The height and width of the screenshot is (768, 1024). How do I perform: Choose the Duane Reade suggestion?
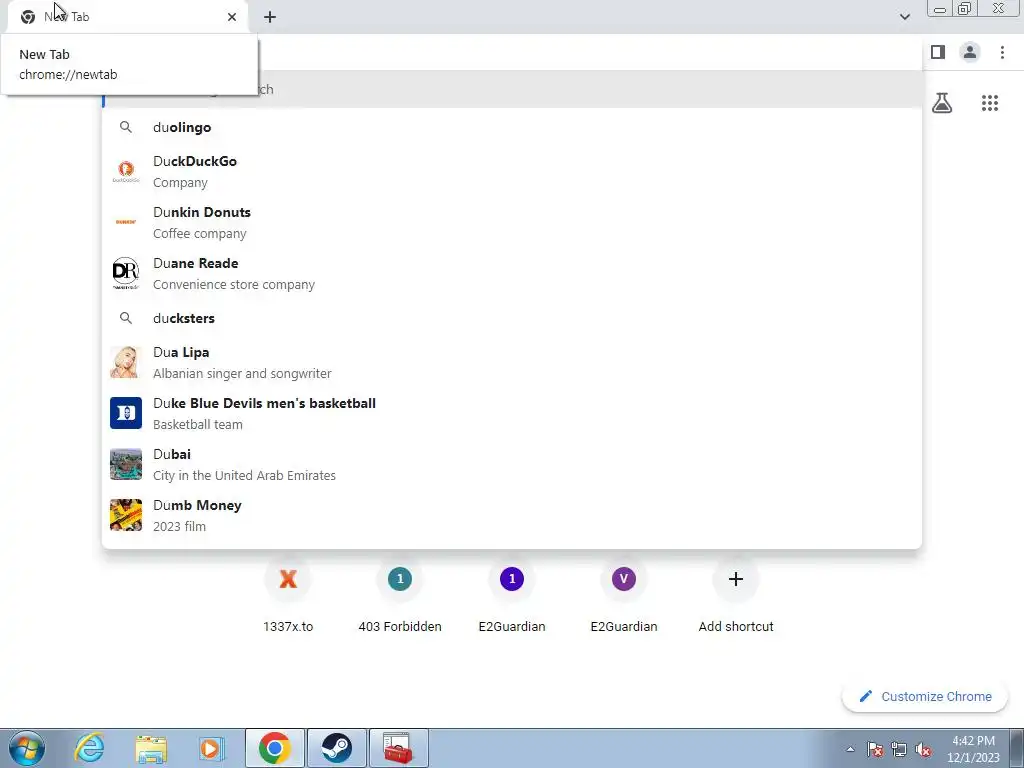point(512,273)
